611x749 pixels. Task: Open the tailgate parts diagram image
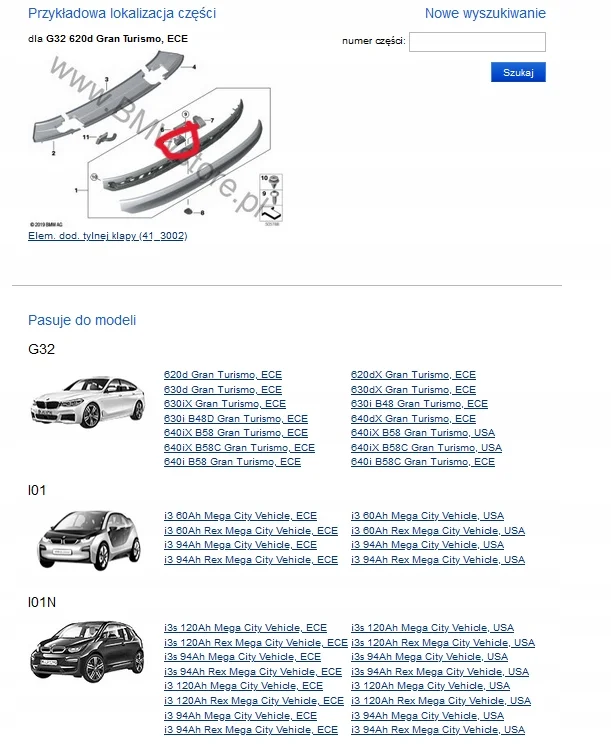[x=157, y=139]
